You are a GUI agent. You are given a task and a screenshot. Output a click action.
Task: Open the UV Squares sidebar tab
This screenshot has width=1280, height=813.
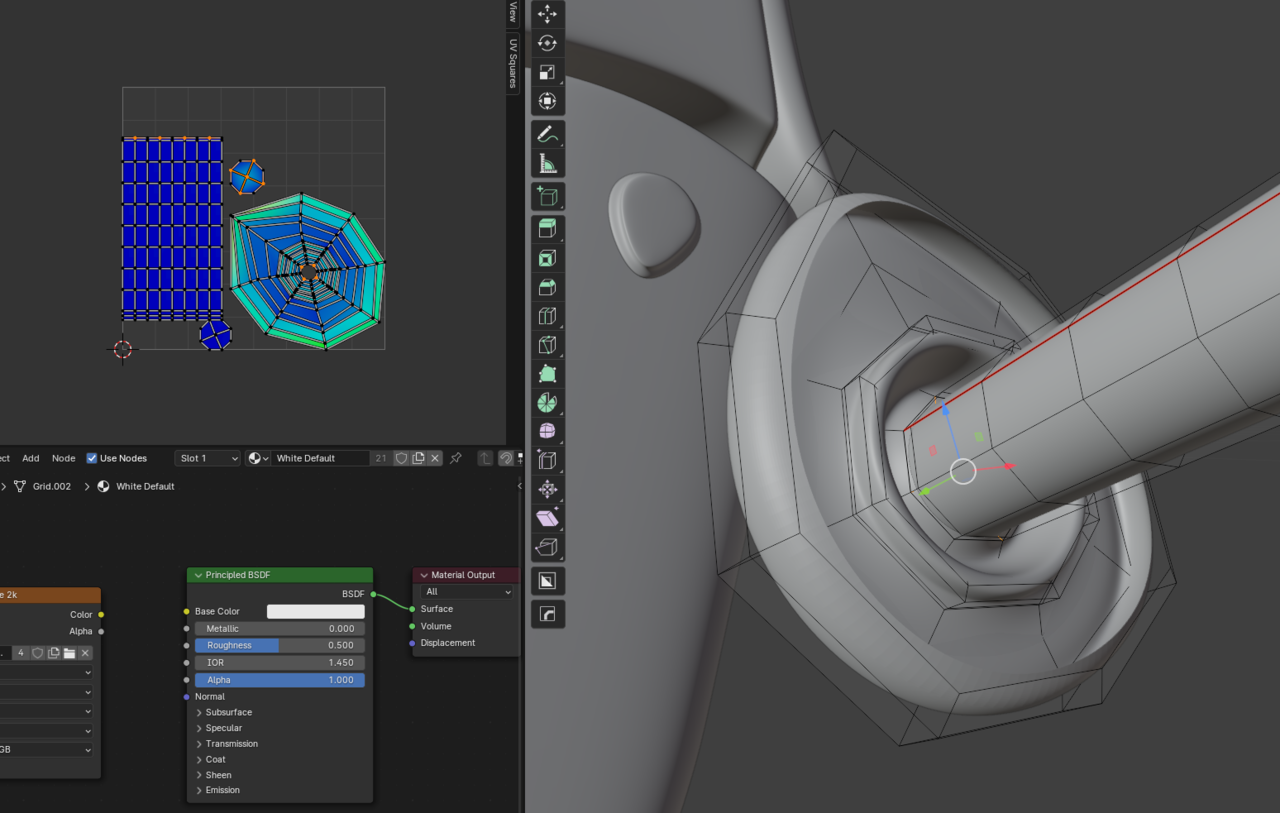(x=513, y=65)
